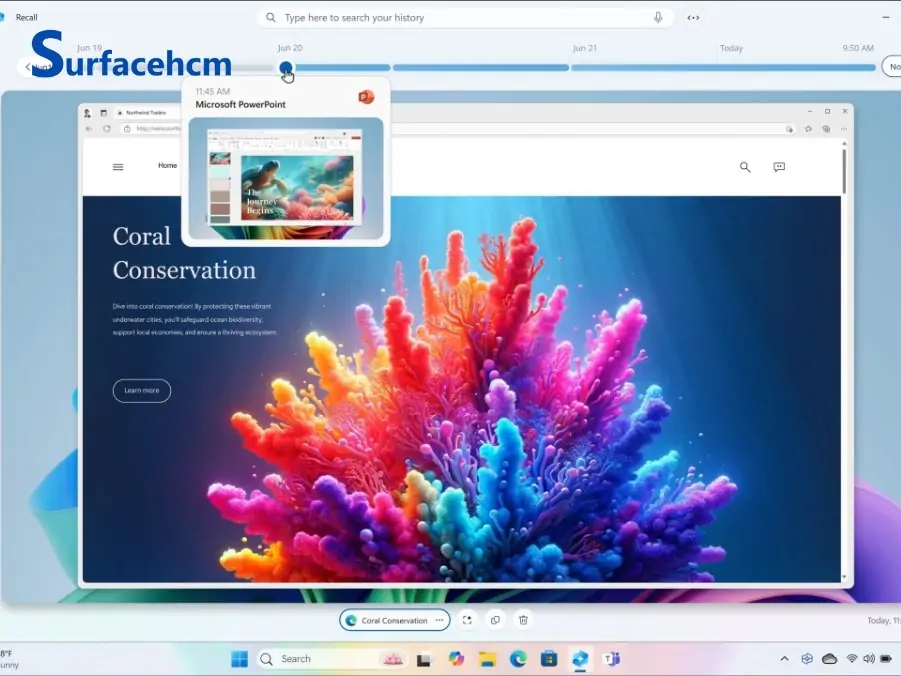Open the Coral Conservation Edge pill button
The width and height of the screenshot is (901, 676).
pyautogui.click(x=394, y=620)
